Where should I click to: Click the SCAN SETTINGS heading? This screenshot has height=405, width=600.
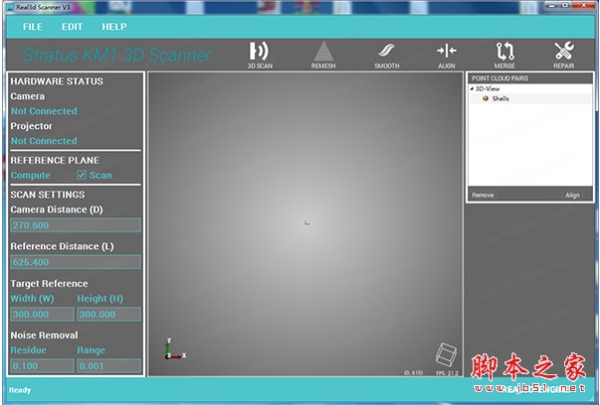pos(47,194)
